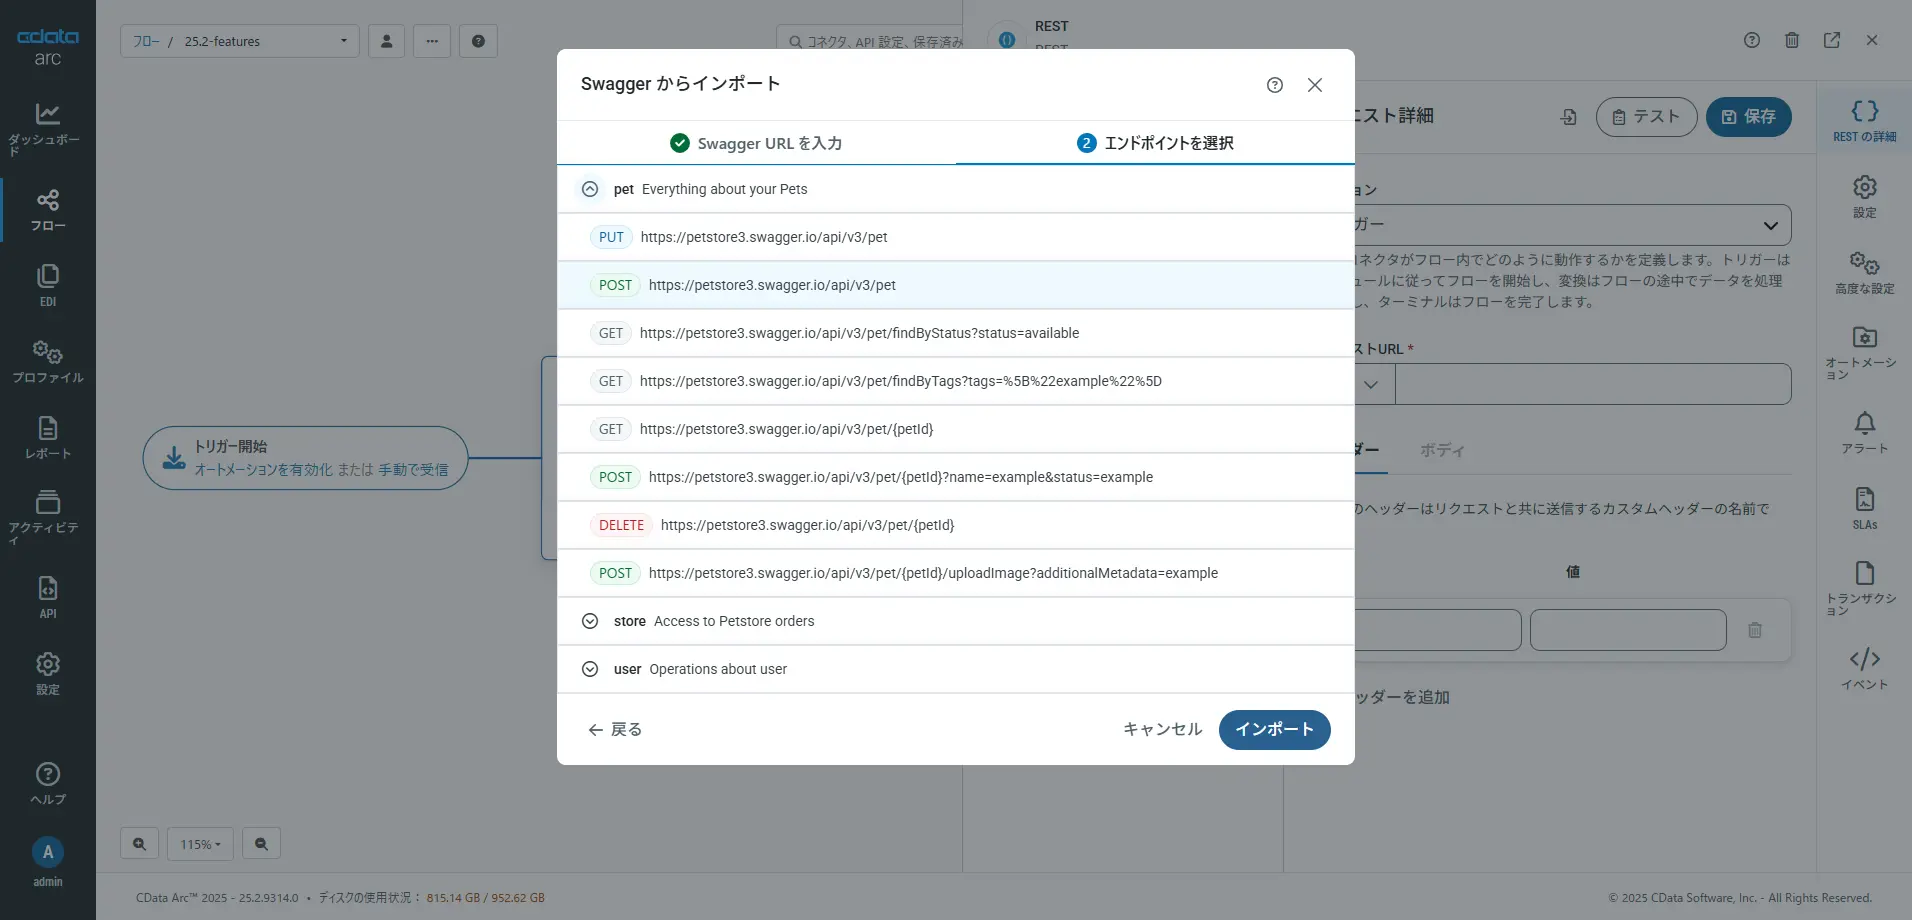The height and width of the screenshot is (920, 1912).
Task: Click the connector search box on the canvas
Action: click(x=869, y=41)
